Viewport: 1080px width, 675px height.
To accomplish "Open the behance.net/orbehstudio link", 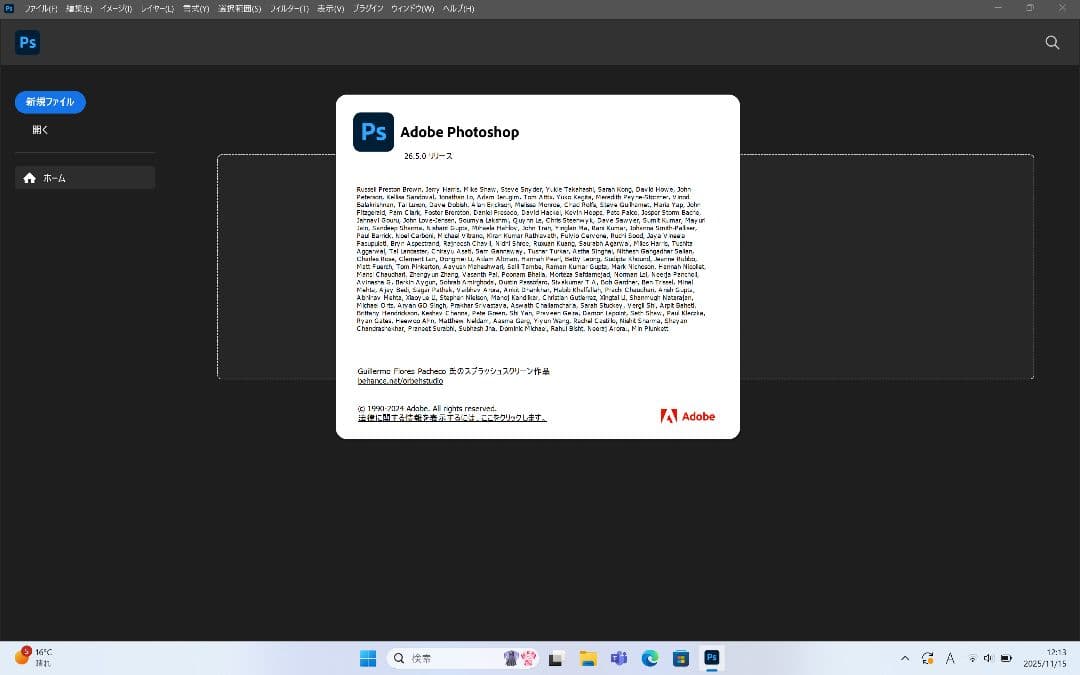I will coord(400,381).
